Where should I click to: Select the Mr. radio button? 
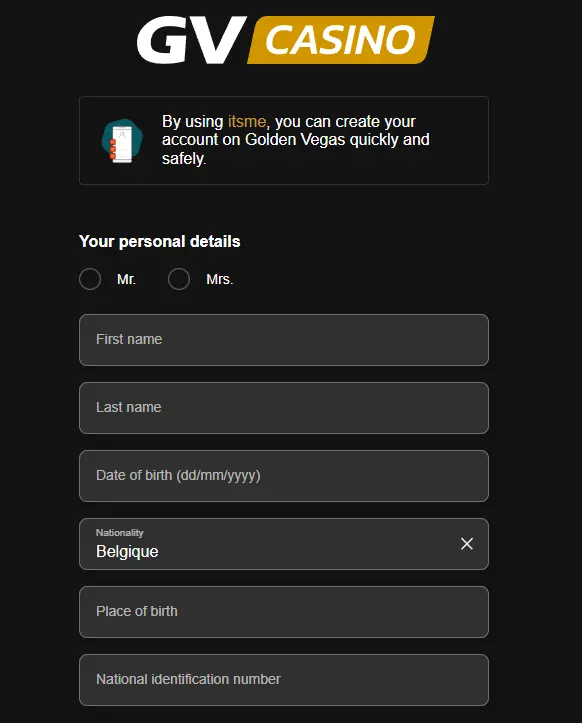90,279
